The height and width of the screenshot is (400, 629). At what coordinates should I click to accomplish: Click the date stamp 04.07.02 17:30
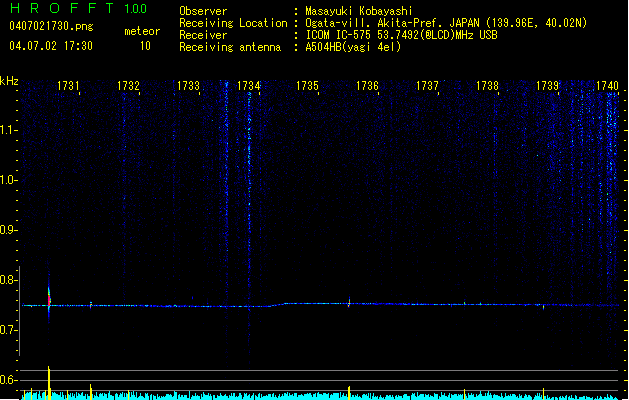click(51, 46)
